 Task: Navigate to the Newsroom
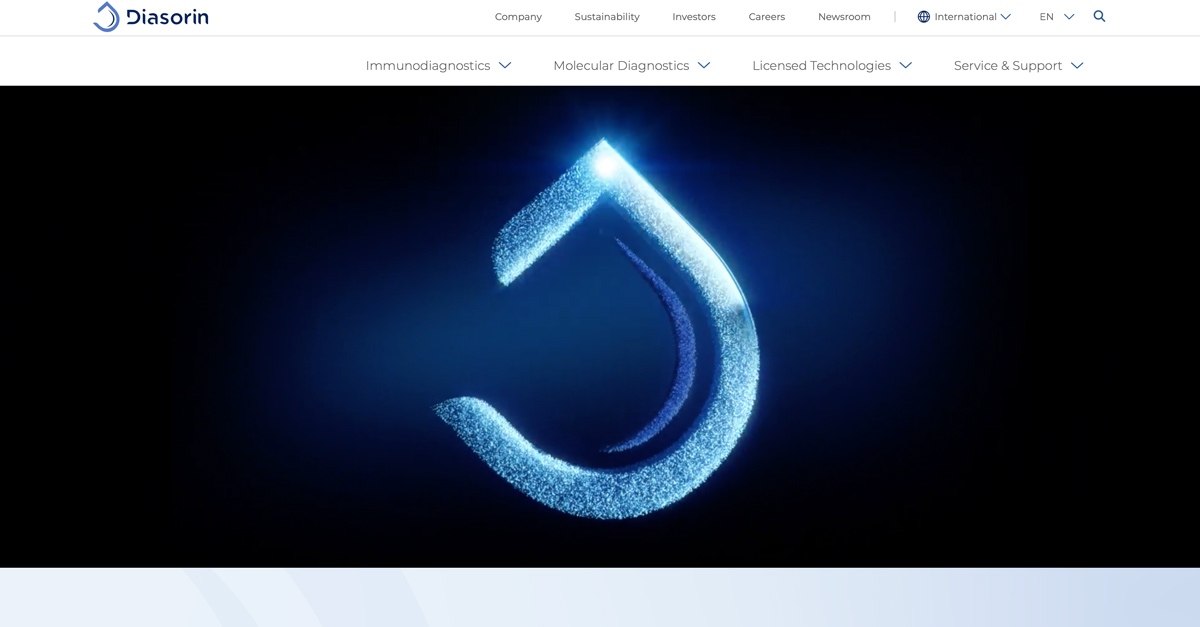click(844, 17)
